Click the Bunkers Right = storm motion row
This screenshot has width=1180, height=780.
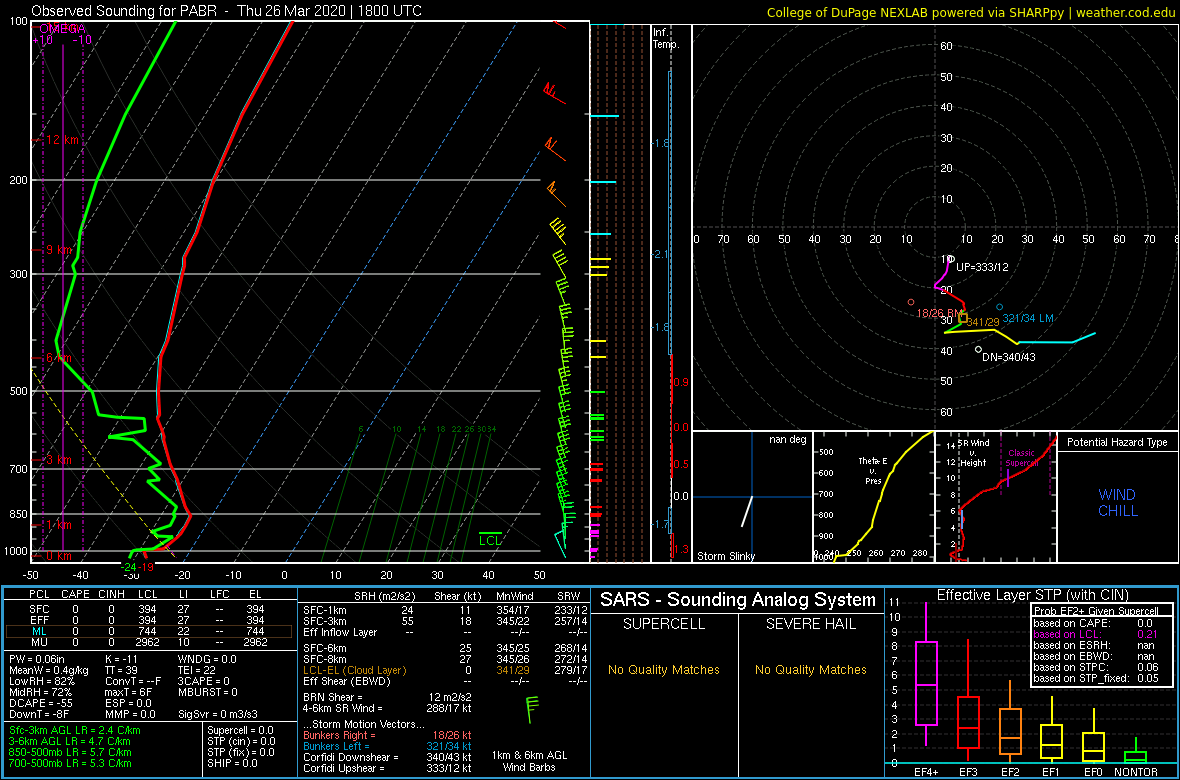pyautogui.click(x=388, y=734)
